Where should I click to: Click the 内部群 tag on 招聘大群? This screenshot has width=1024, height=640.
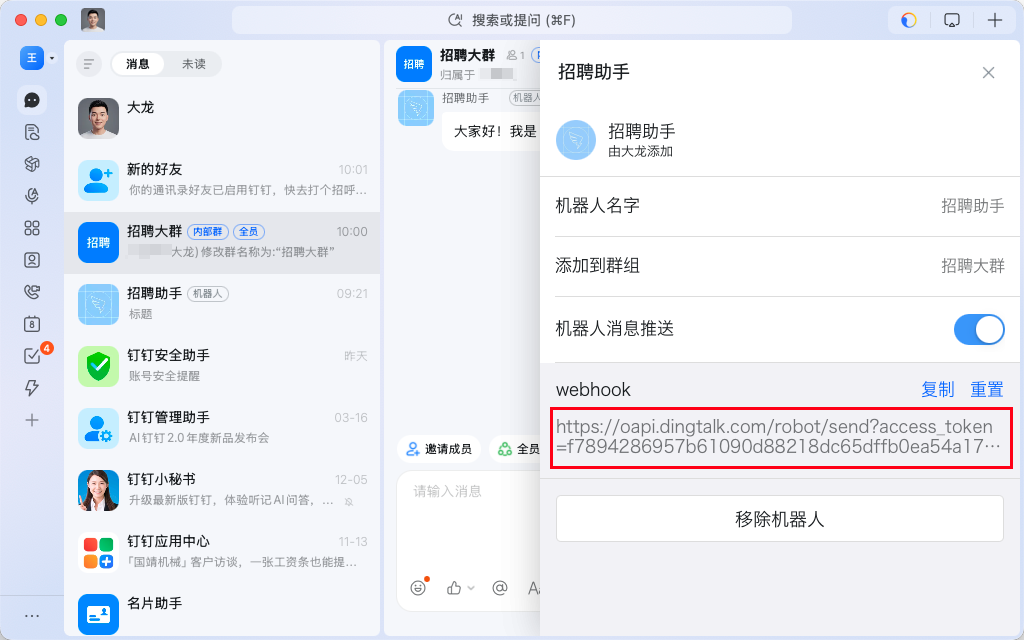point(208,232)
